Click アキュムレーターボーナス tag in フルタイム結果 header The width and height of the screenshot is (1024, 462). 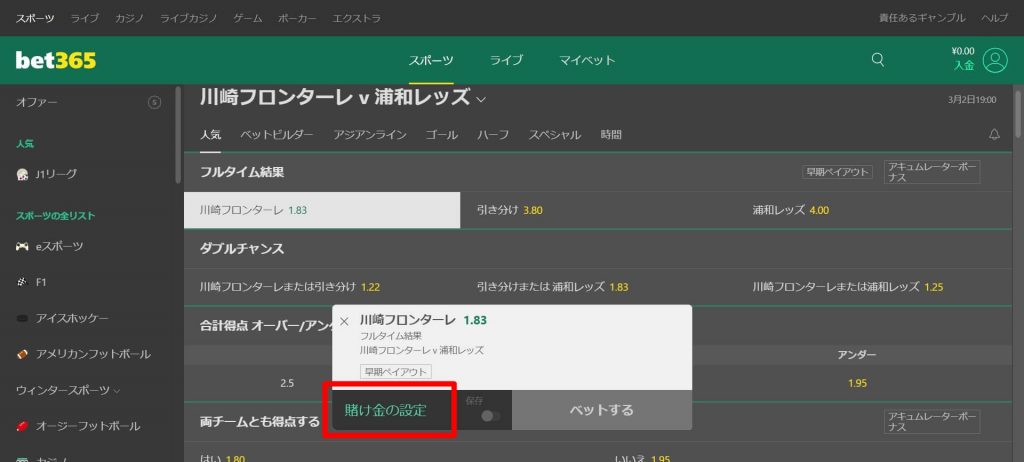pos(932,172)
